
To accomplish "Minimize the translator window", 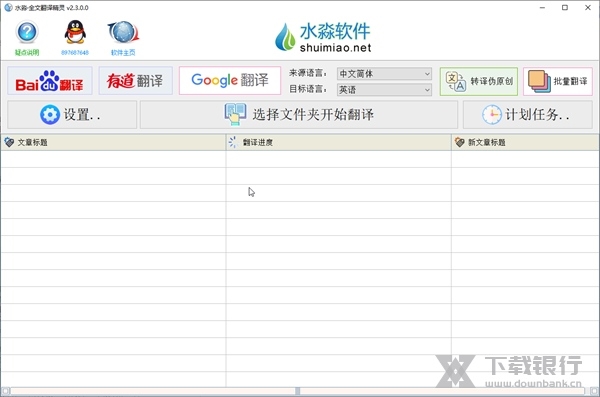I will pyautogui.click(x=542, y=8).
